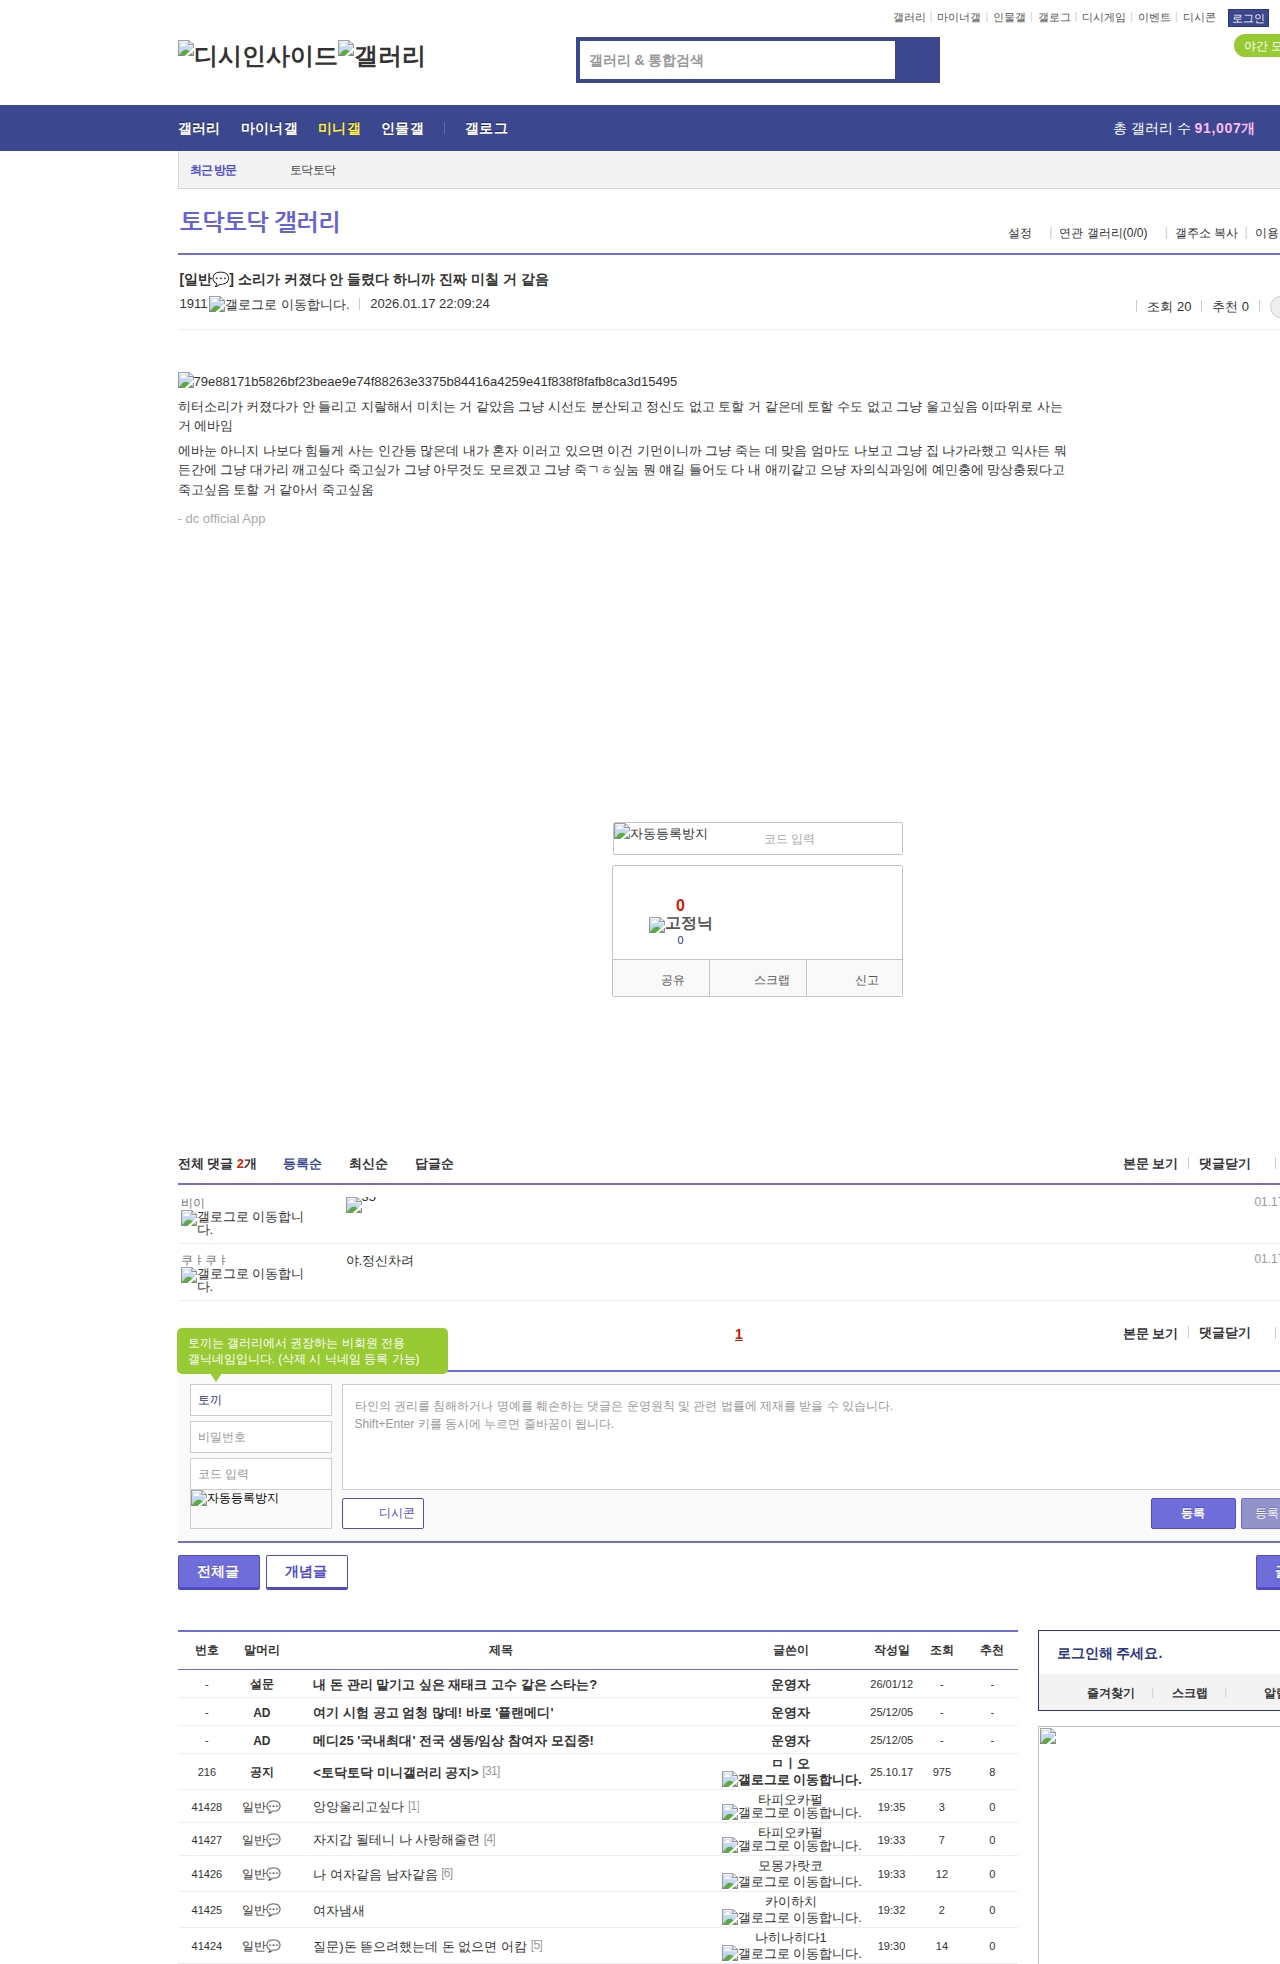Click the DCInside logo in the header
The image size is (1280, 1964).
click(258, 56)
